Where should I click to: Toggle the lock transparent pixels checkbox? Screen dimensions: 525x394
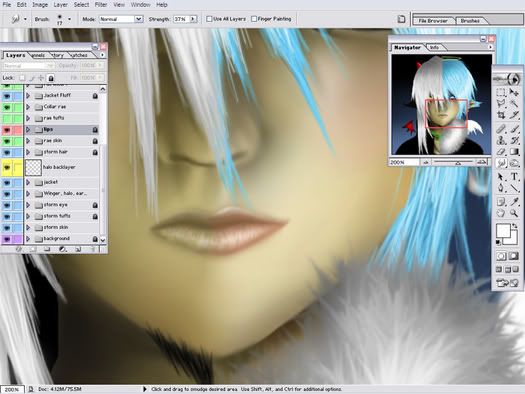pyautogui.click(x=22, y=78)
